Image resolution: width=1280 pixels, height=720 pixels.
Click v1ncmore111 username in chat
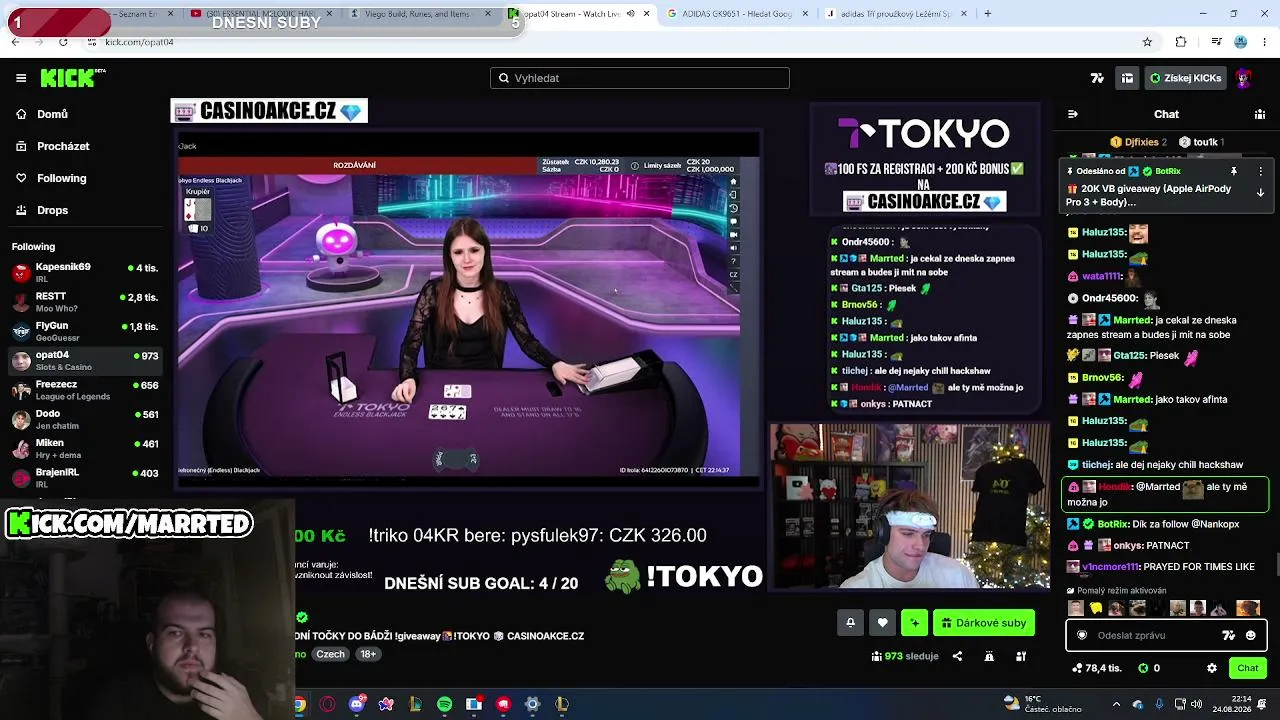(x=1110, y=567)
